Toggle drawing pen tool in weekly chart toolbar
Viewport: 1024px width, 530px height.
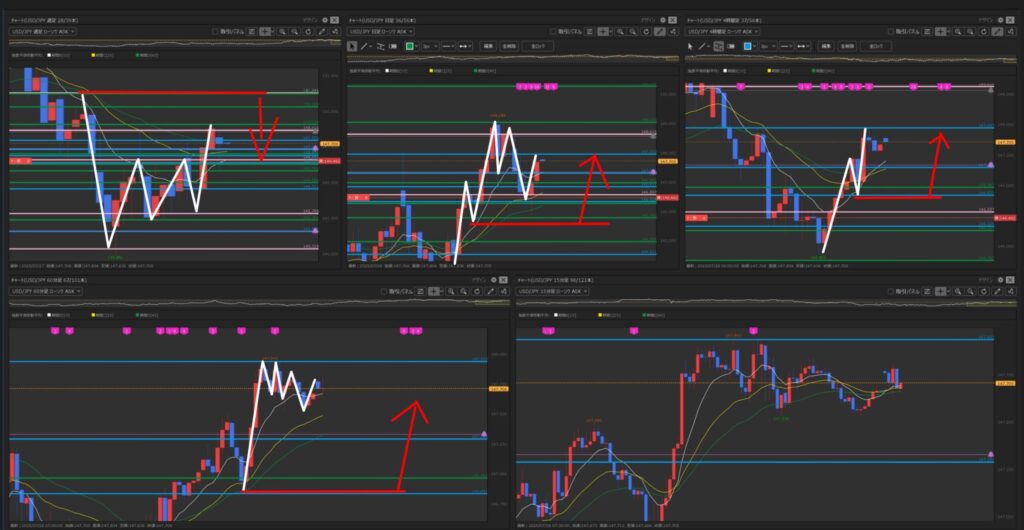coord(321,31)
